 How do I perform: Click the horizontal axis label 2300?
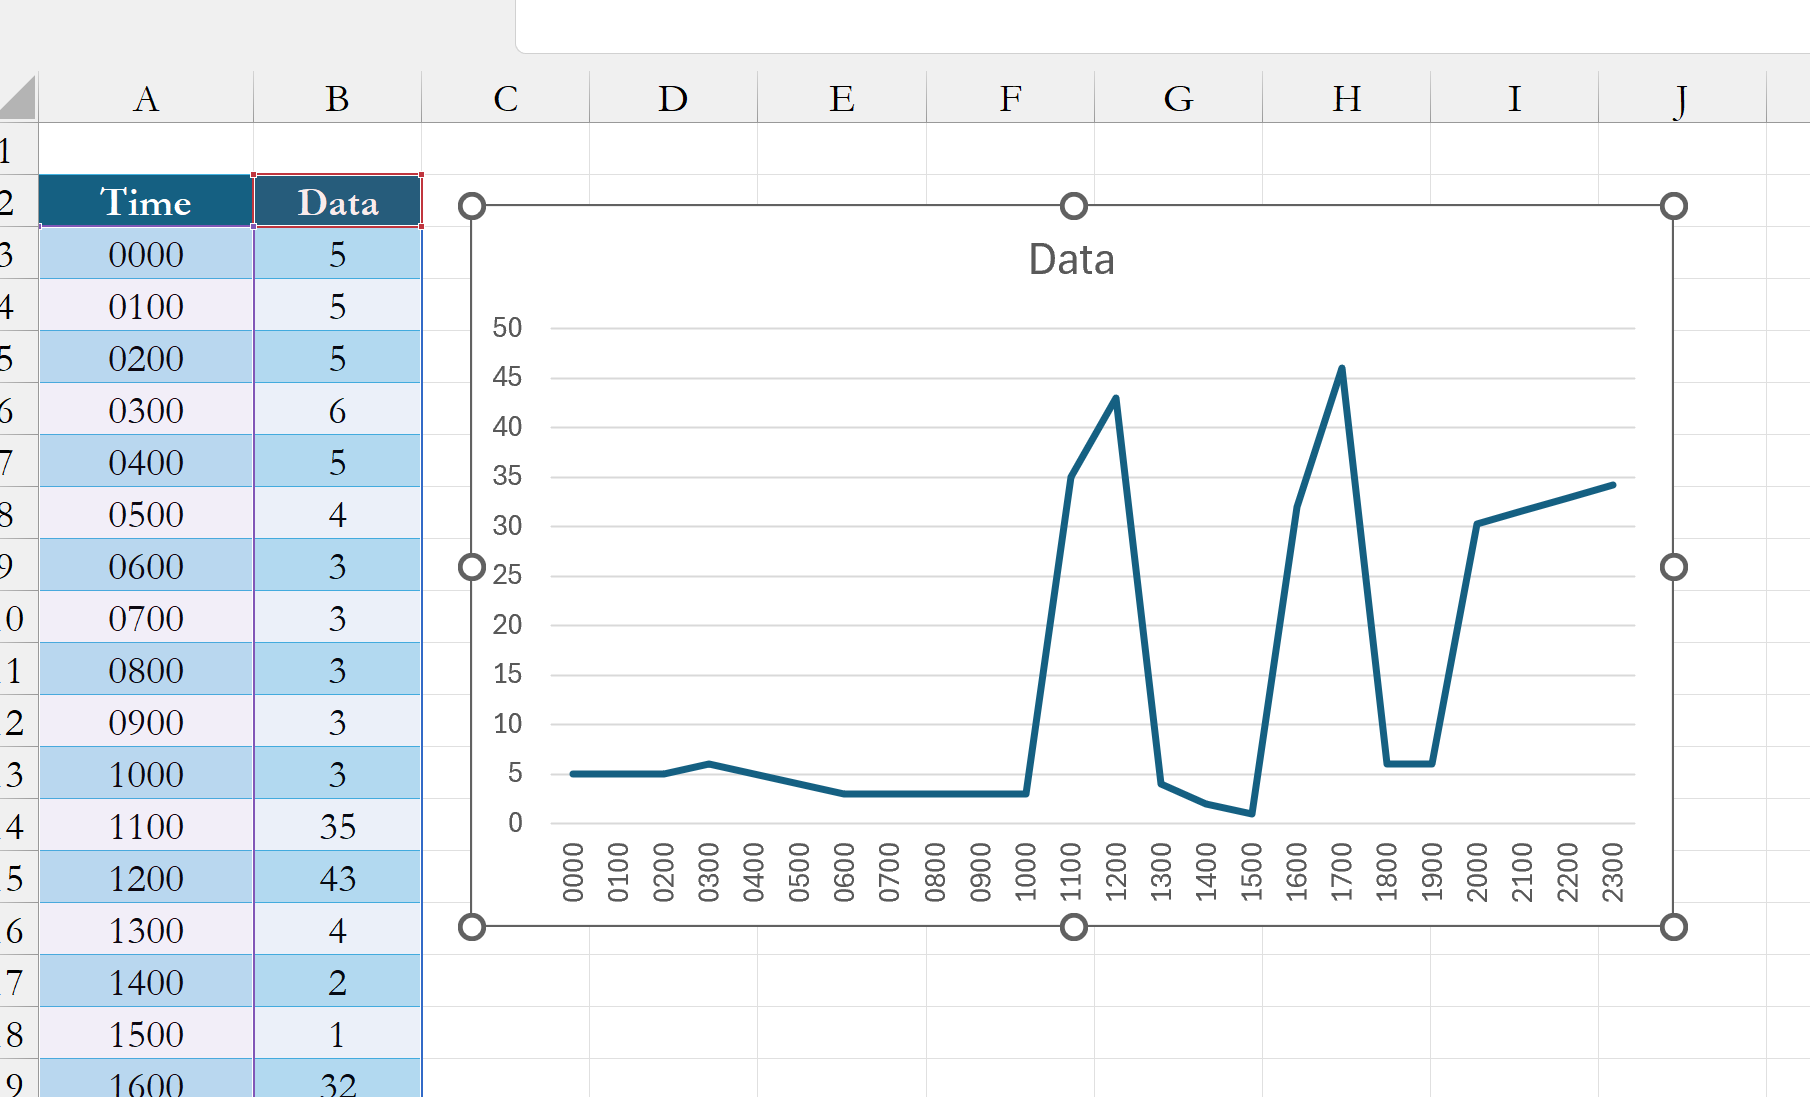[x=1612, y=872]
